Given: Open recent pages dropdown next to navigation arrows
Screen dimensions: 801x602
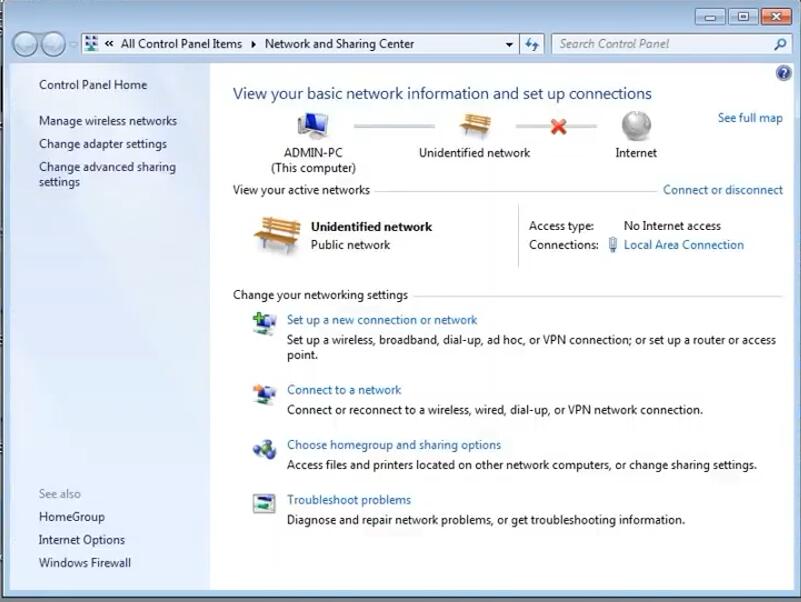Looking at the screenshot, I should click(73, 44).
